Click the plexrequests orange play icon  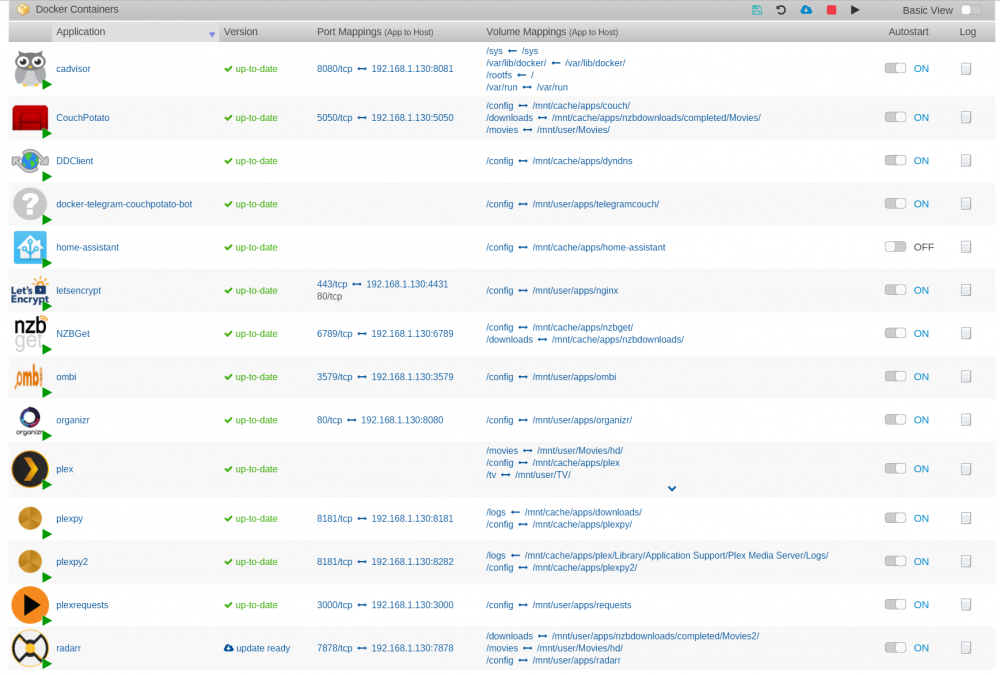point(30,605)
